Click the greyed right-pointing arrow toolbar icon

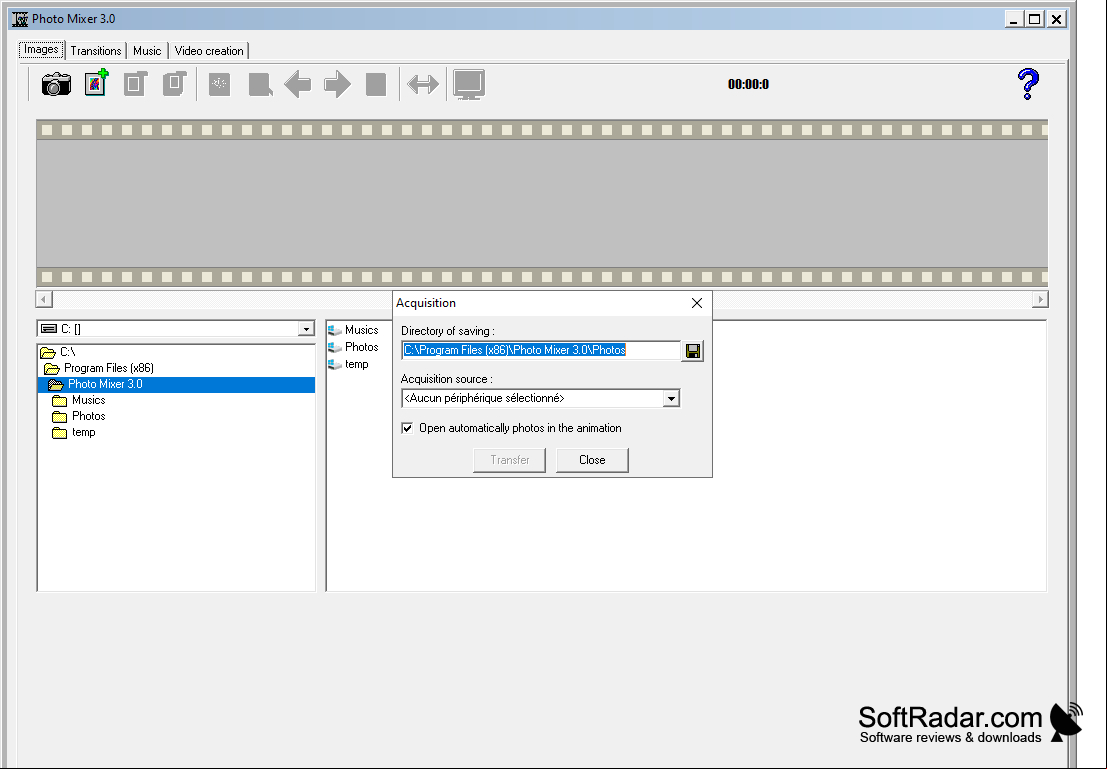tap(337, 84)
